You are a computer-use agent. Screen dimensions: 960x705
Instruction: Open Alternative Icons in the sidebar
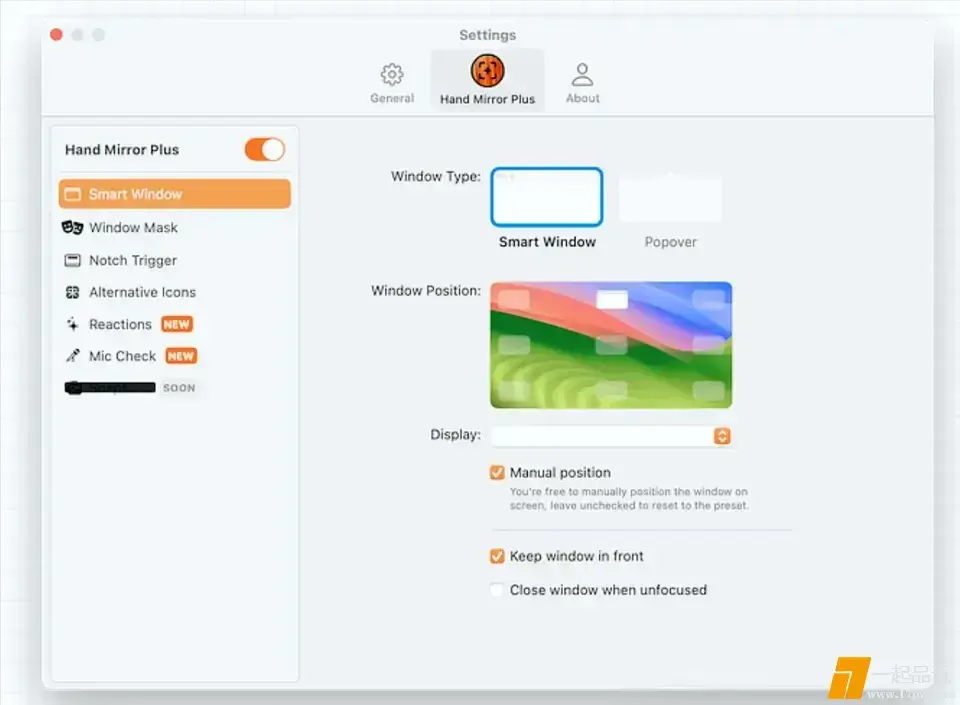pyautogui.click(x=174, y=292)
